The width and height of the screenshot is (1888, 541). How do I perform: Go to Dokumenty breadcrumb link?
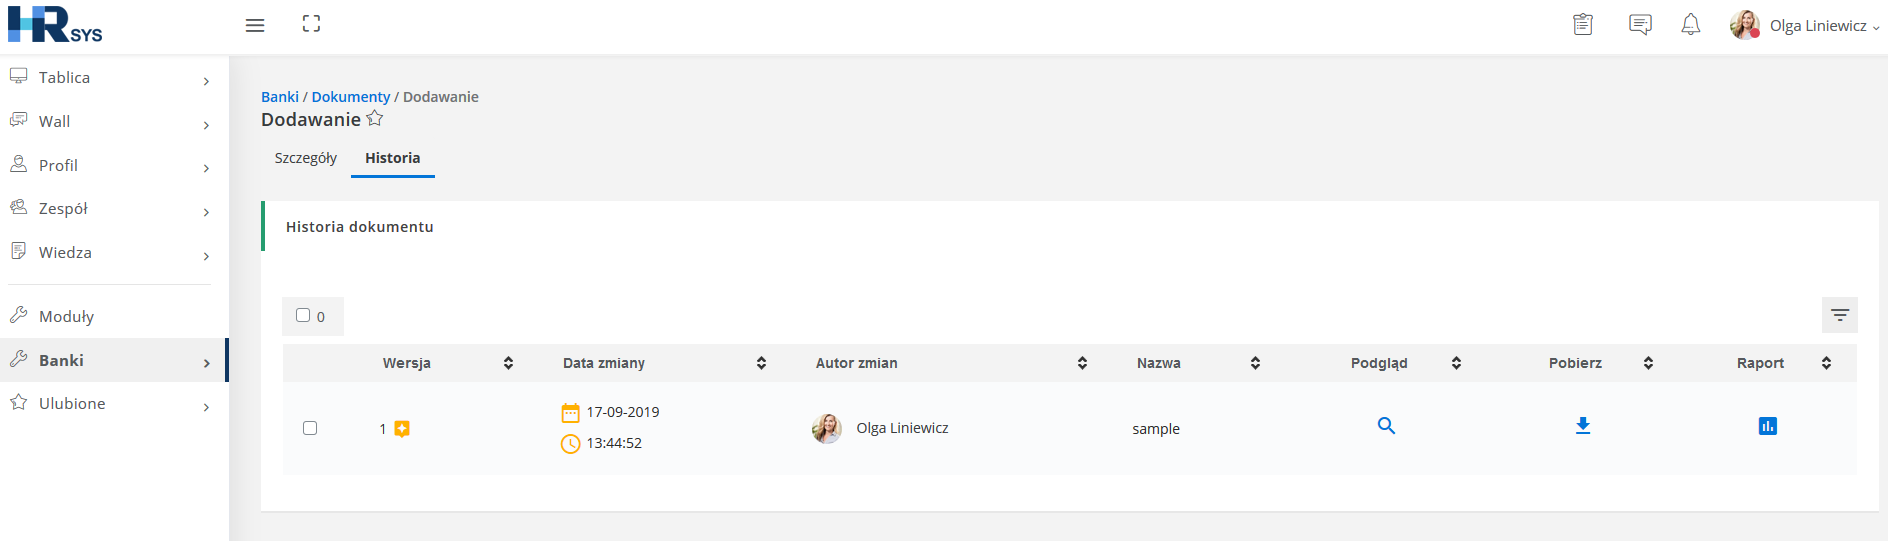(x=351, y=97)
